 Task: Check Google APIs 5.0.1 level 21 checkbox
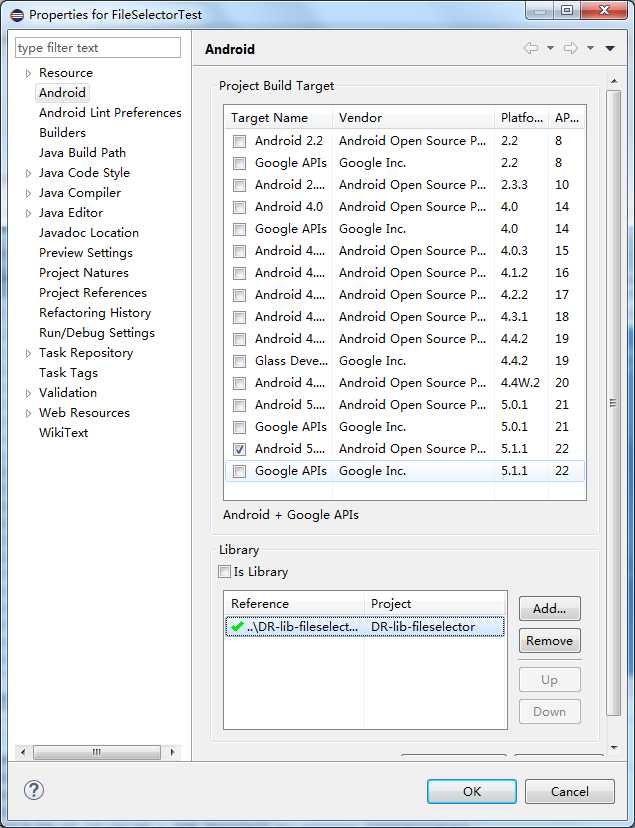(239, 427)
